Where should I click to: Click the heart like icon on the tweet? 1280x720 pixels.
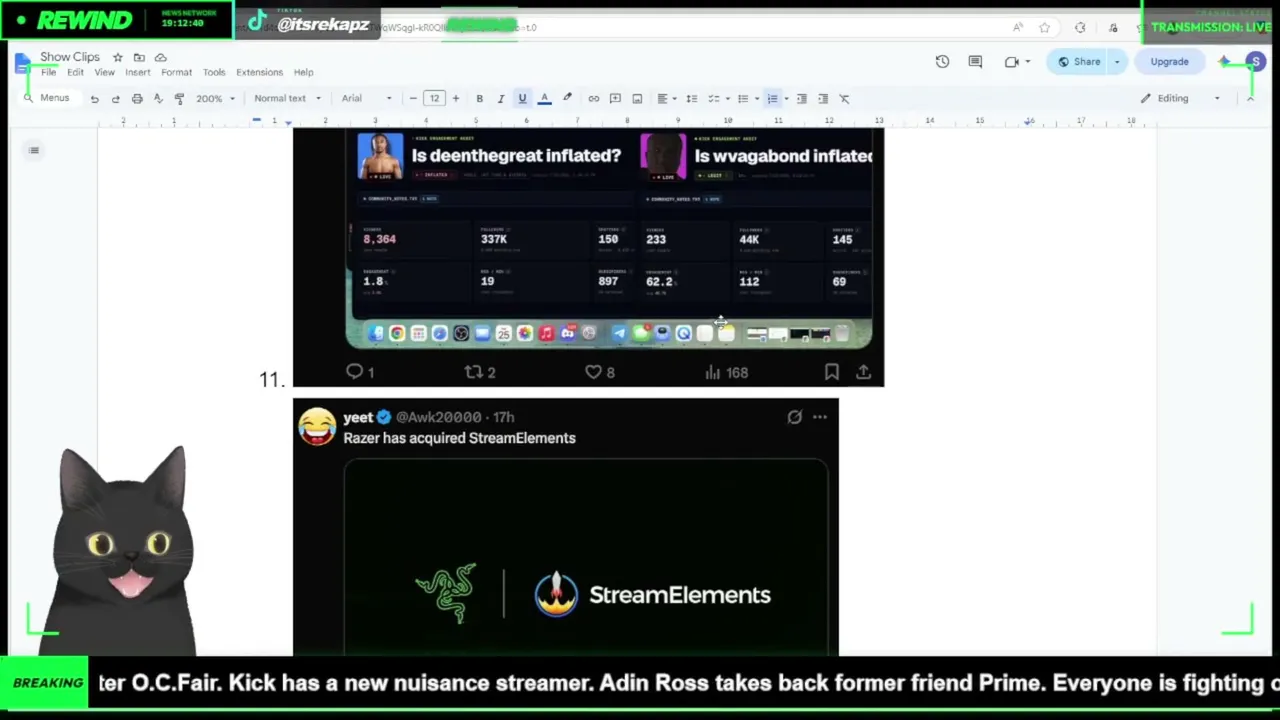(x=593, y=372)
